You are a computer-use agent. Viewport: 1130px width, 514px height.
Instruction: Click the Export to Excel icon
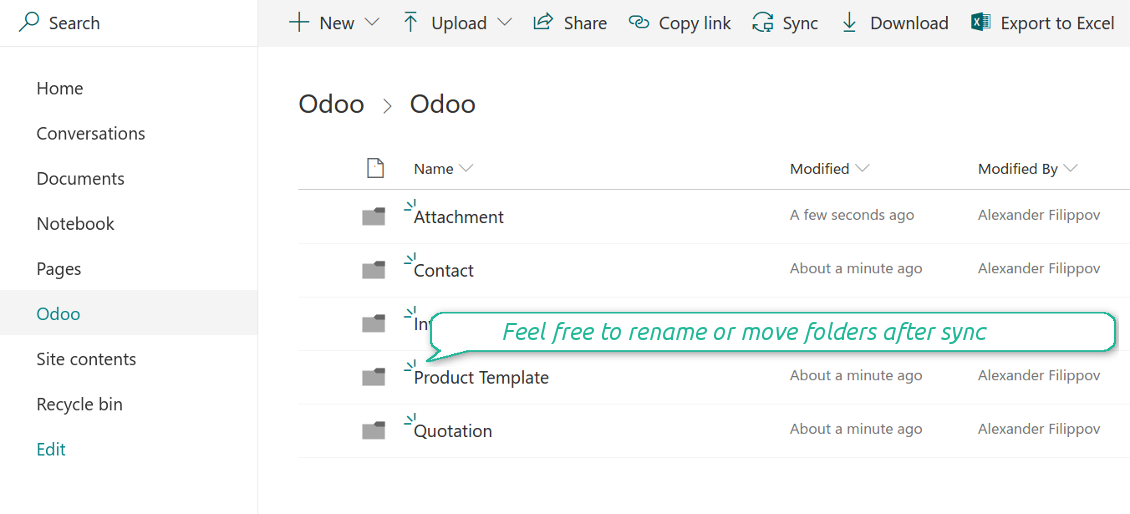click(980, 22)
